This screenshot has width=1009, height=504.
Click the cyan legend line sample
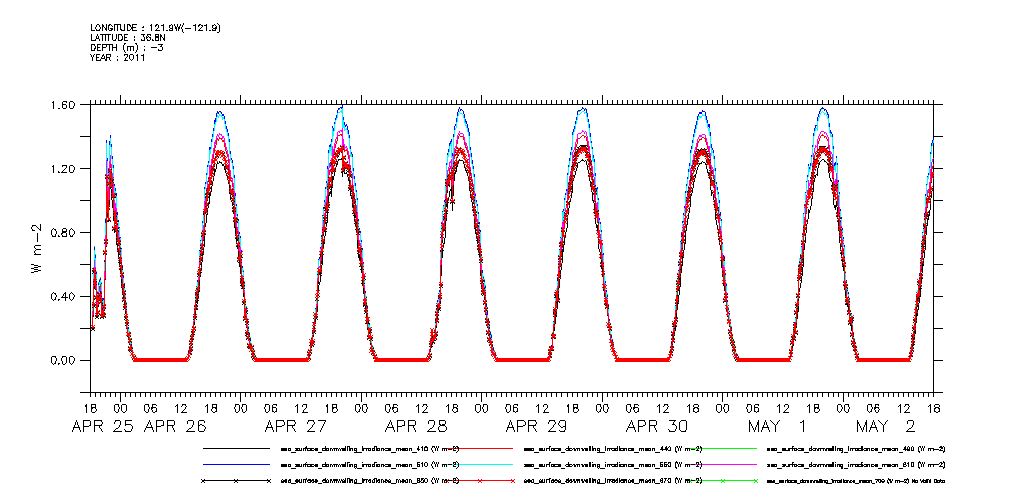[x=479, y=464]
